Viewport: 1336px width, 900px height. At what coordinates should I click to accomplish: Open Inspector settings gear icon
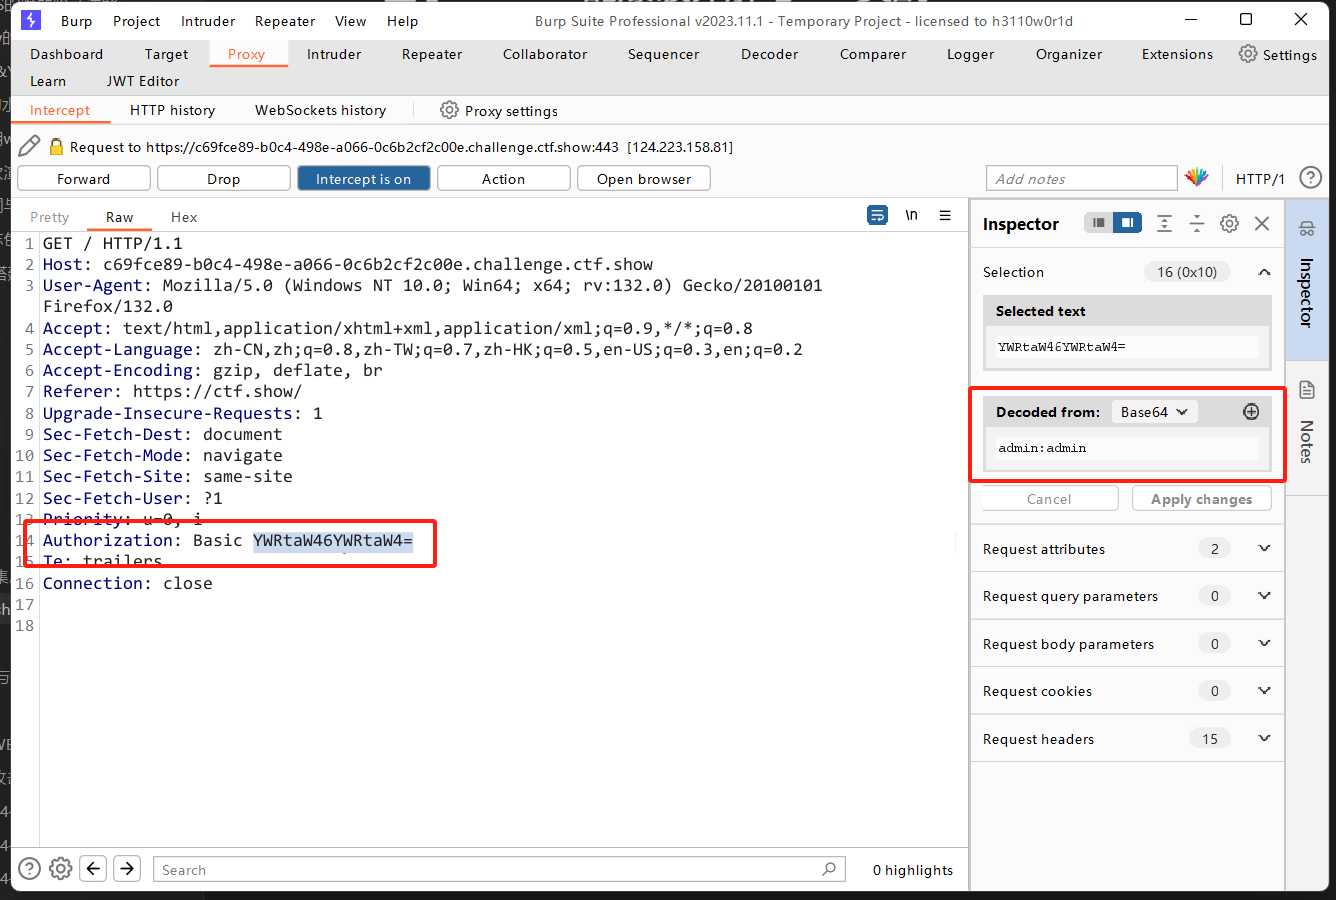tap(1229, 223)
